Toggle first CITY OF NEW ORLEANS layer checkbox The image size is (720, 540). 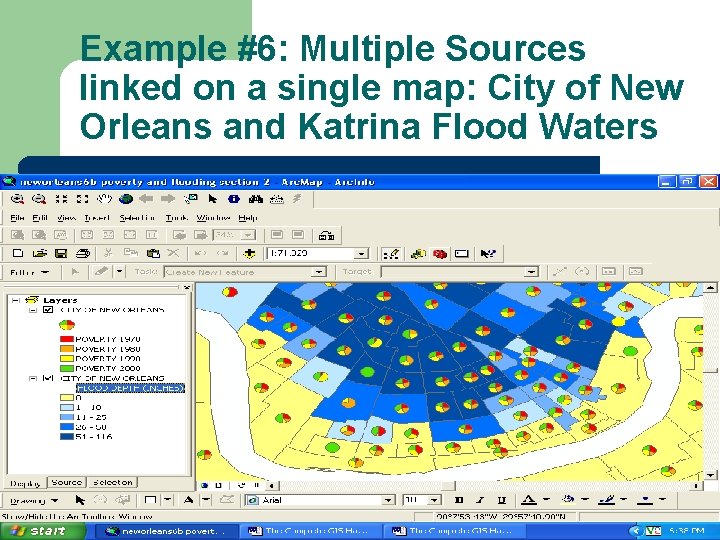[48, 310]
